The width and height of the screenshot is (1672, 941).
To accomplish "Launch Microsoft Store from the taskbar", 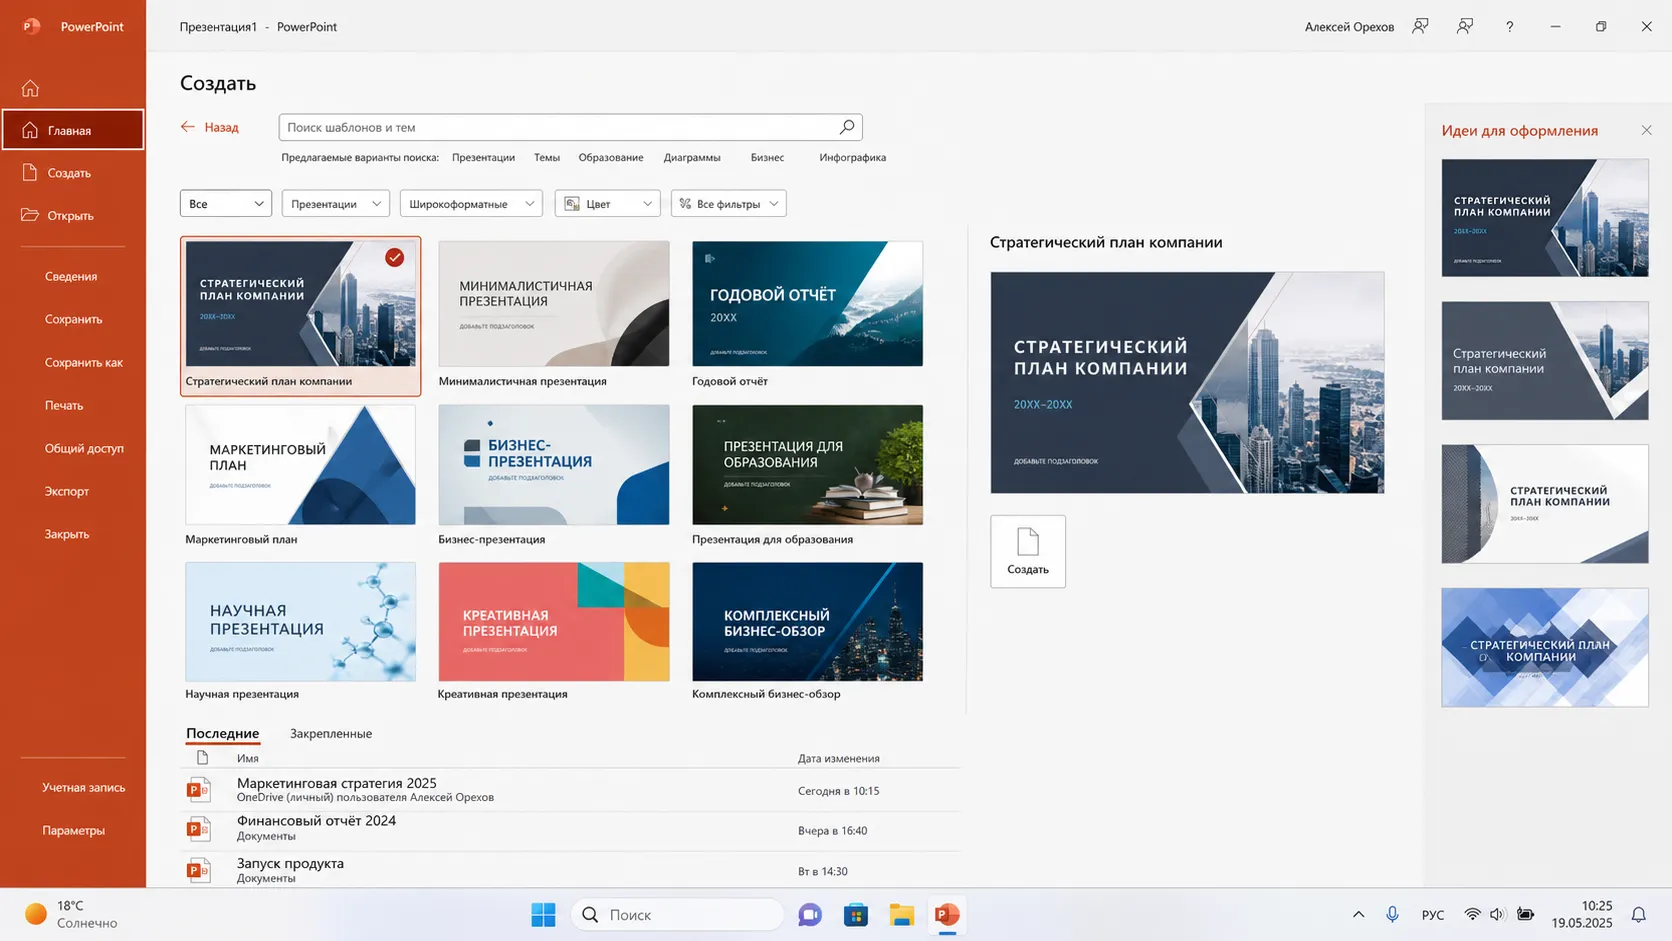I will click(x=856, y=915).
